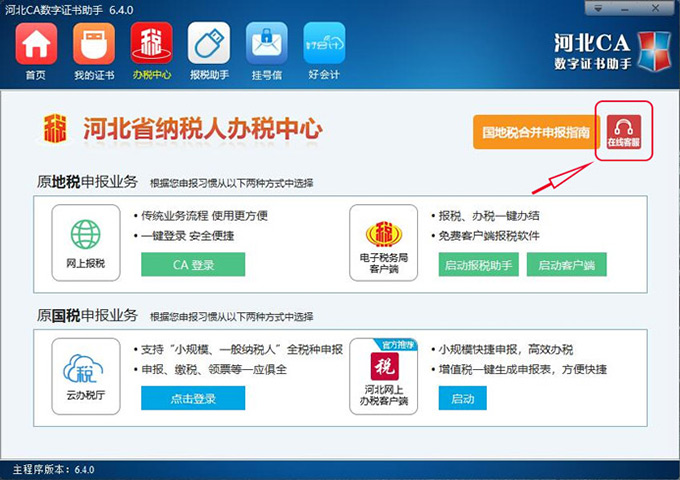Click text 申报、缴税、领票等一应俱全
This screenshot has width=680, height=480.
coord(214,369)
